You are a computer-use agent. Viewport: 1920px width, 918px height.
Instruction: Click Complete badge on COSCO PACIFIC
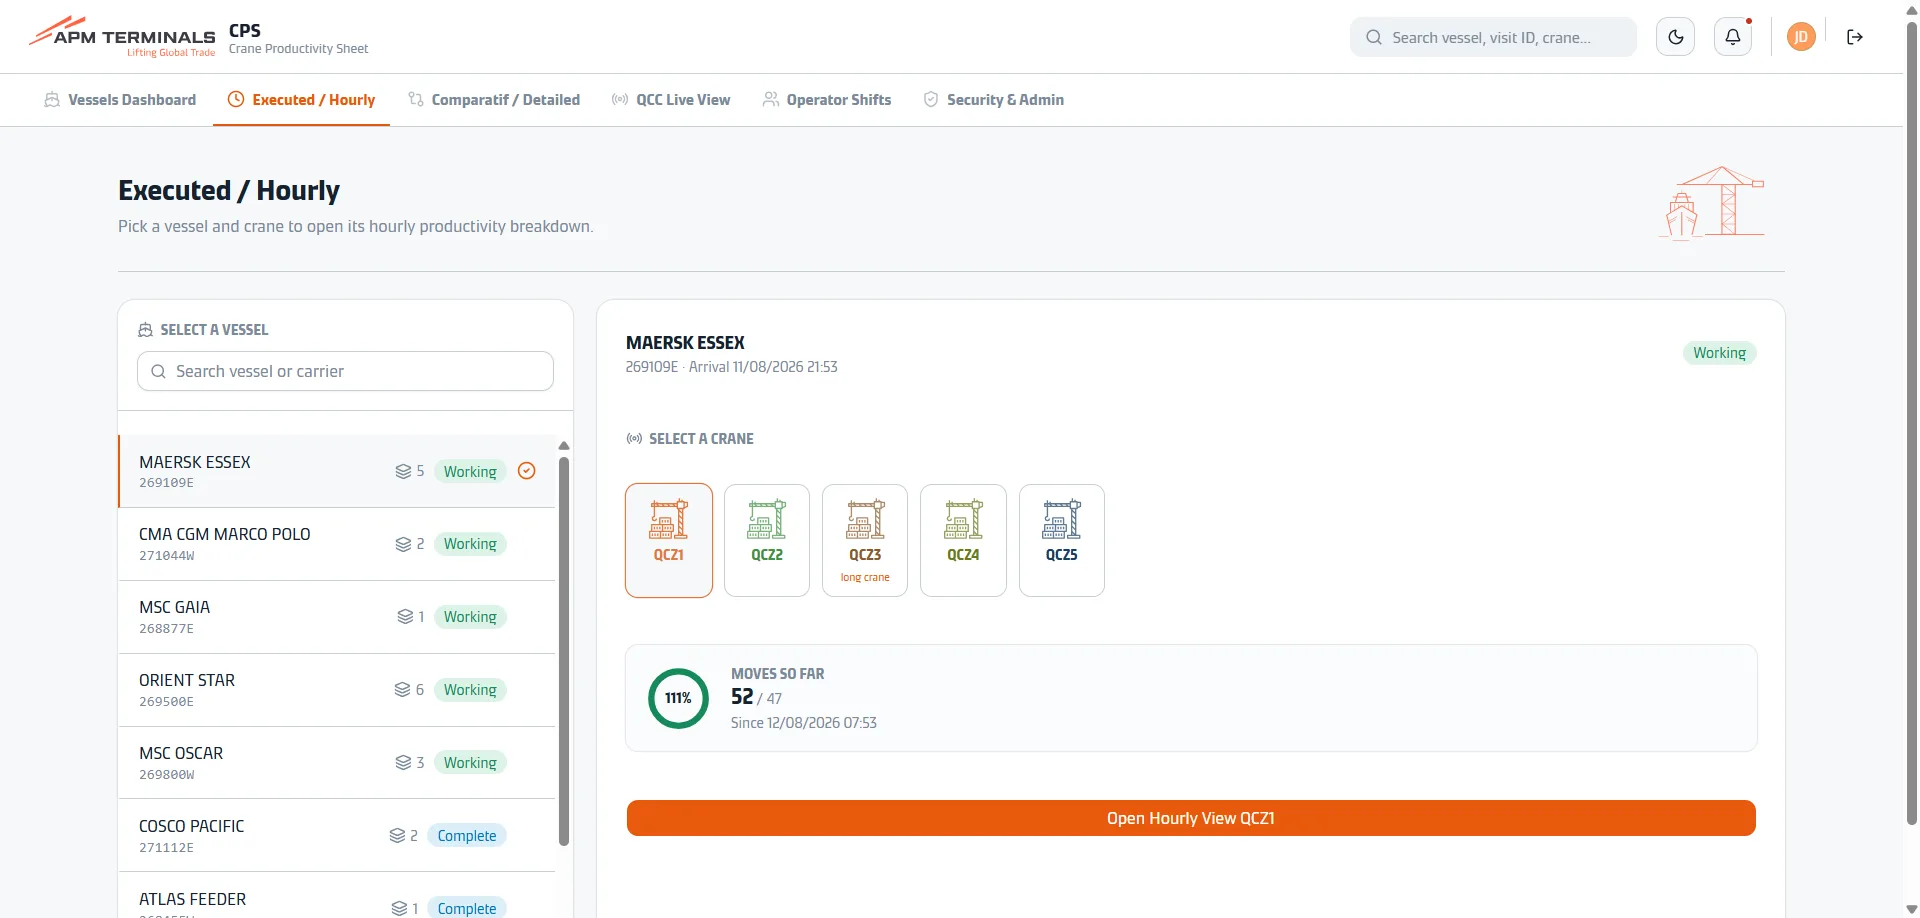467,836
